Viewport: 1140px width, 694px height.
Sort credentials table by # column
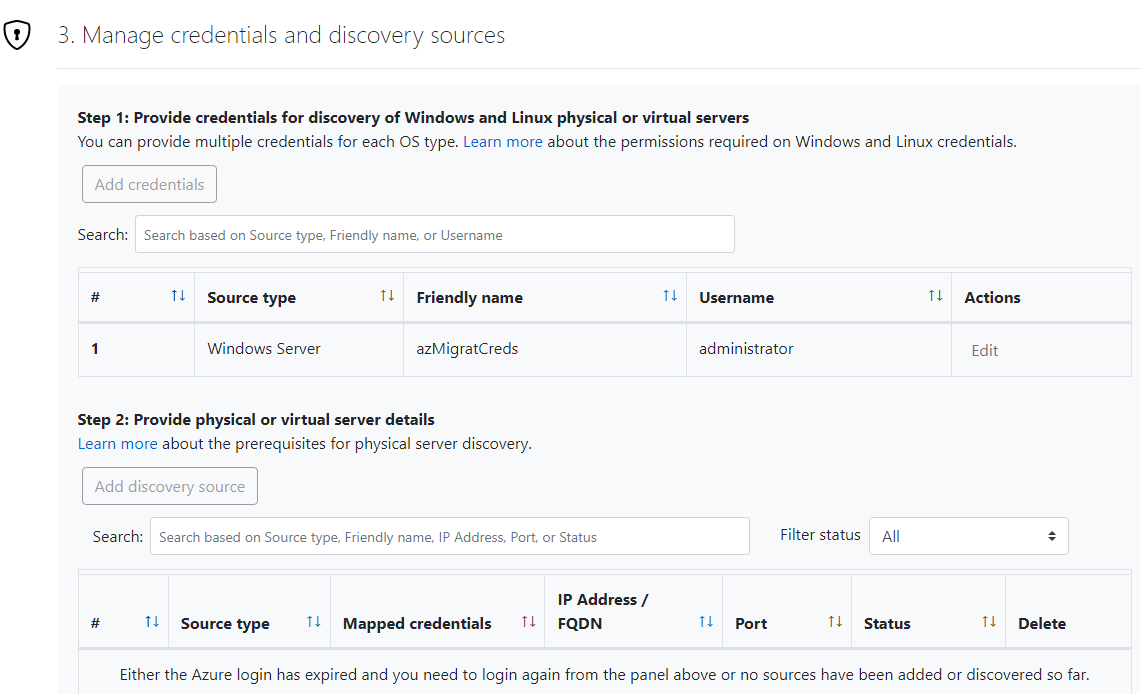179,296
